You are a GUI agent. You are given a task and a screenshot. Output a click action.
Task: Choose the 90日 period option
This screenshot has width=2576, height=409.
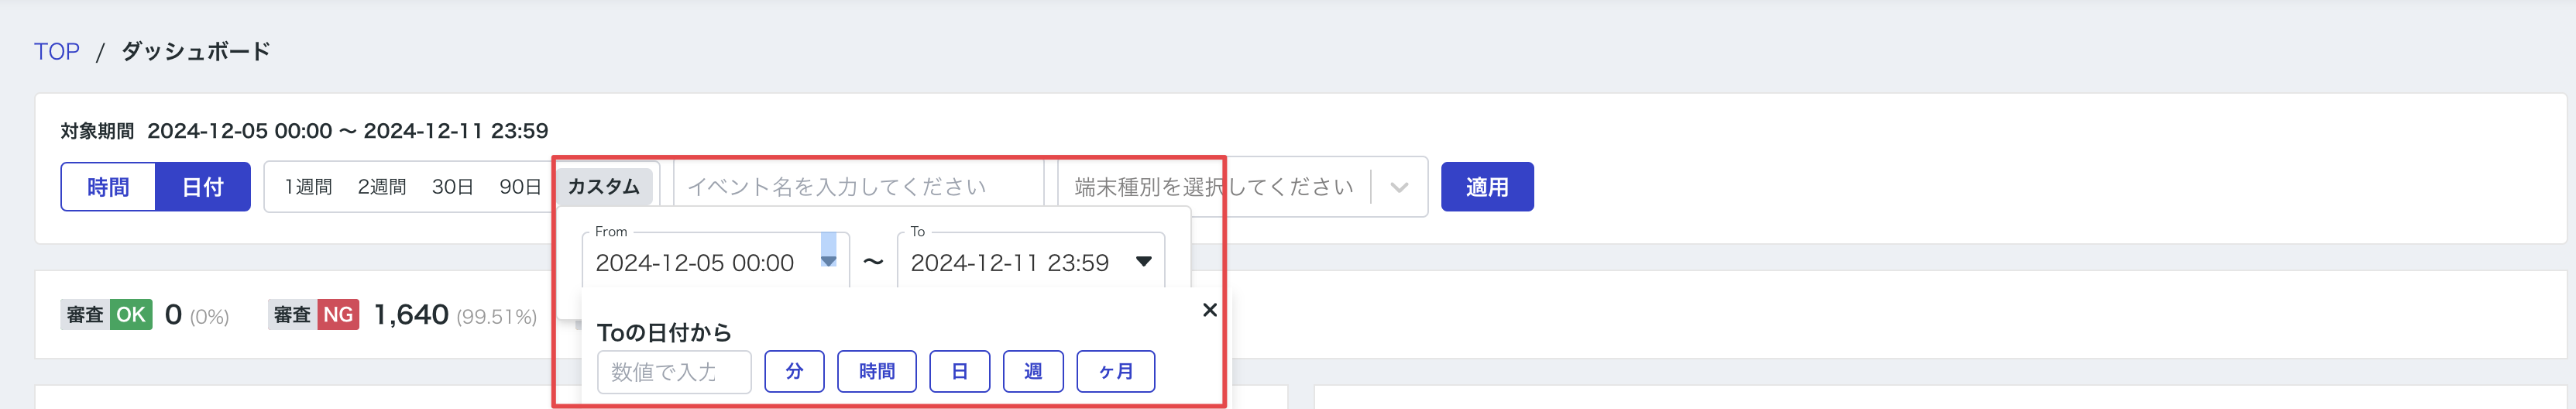tap(520, 187)
